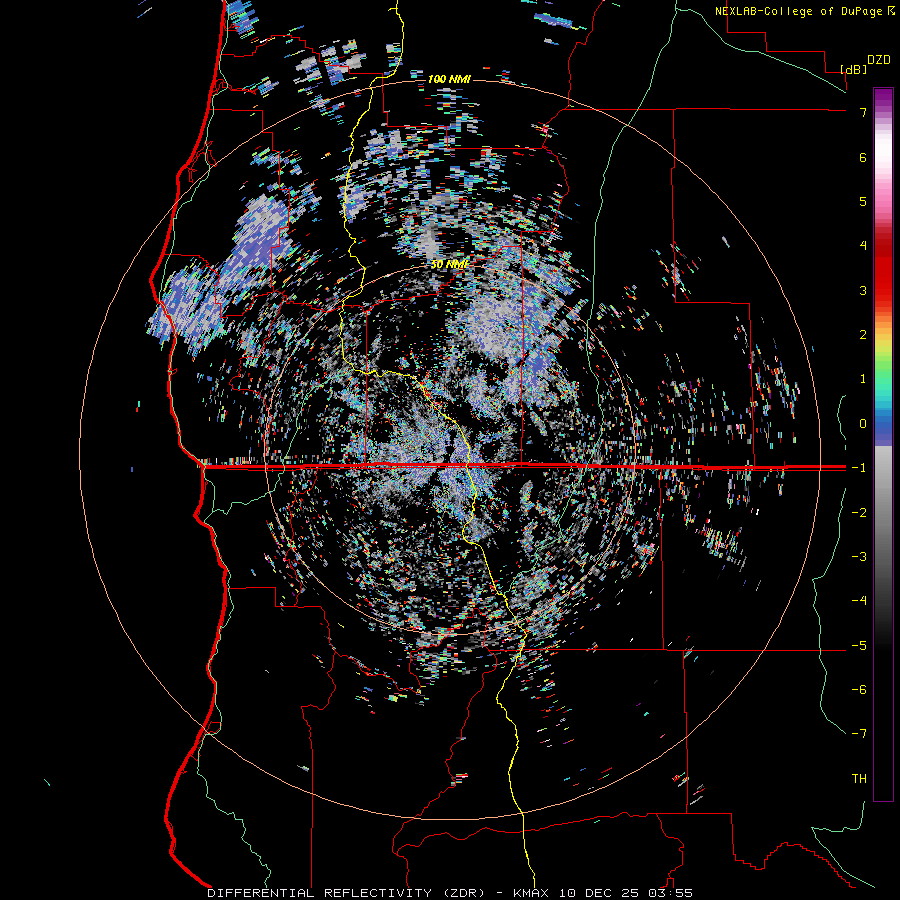Click the -1 dB tick on the color scale
Image resolution: width=900 pixels, height=900 pixels.
point(859,468)
